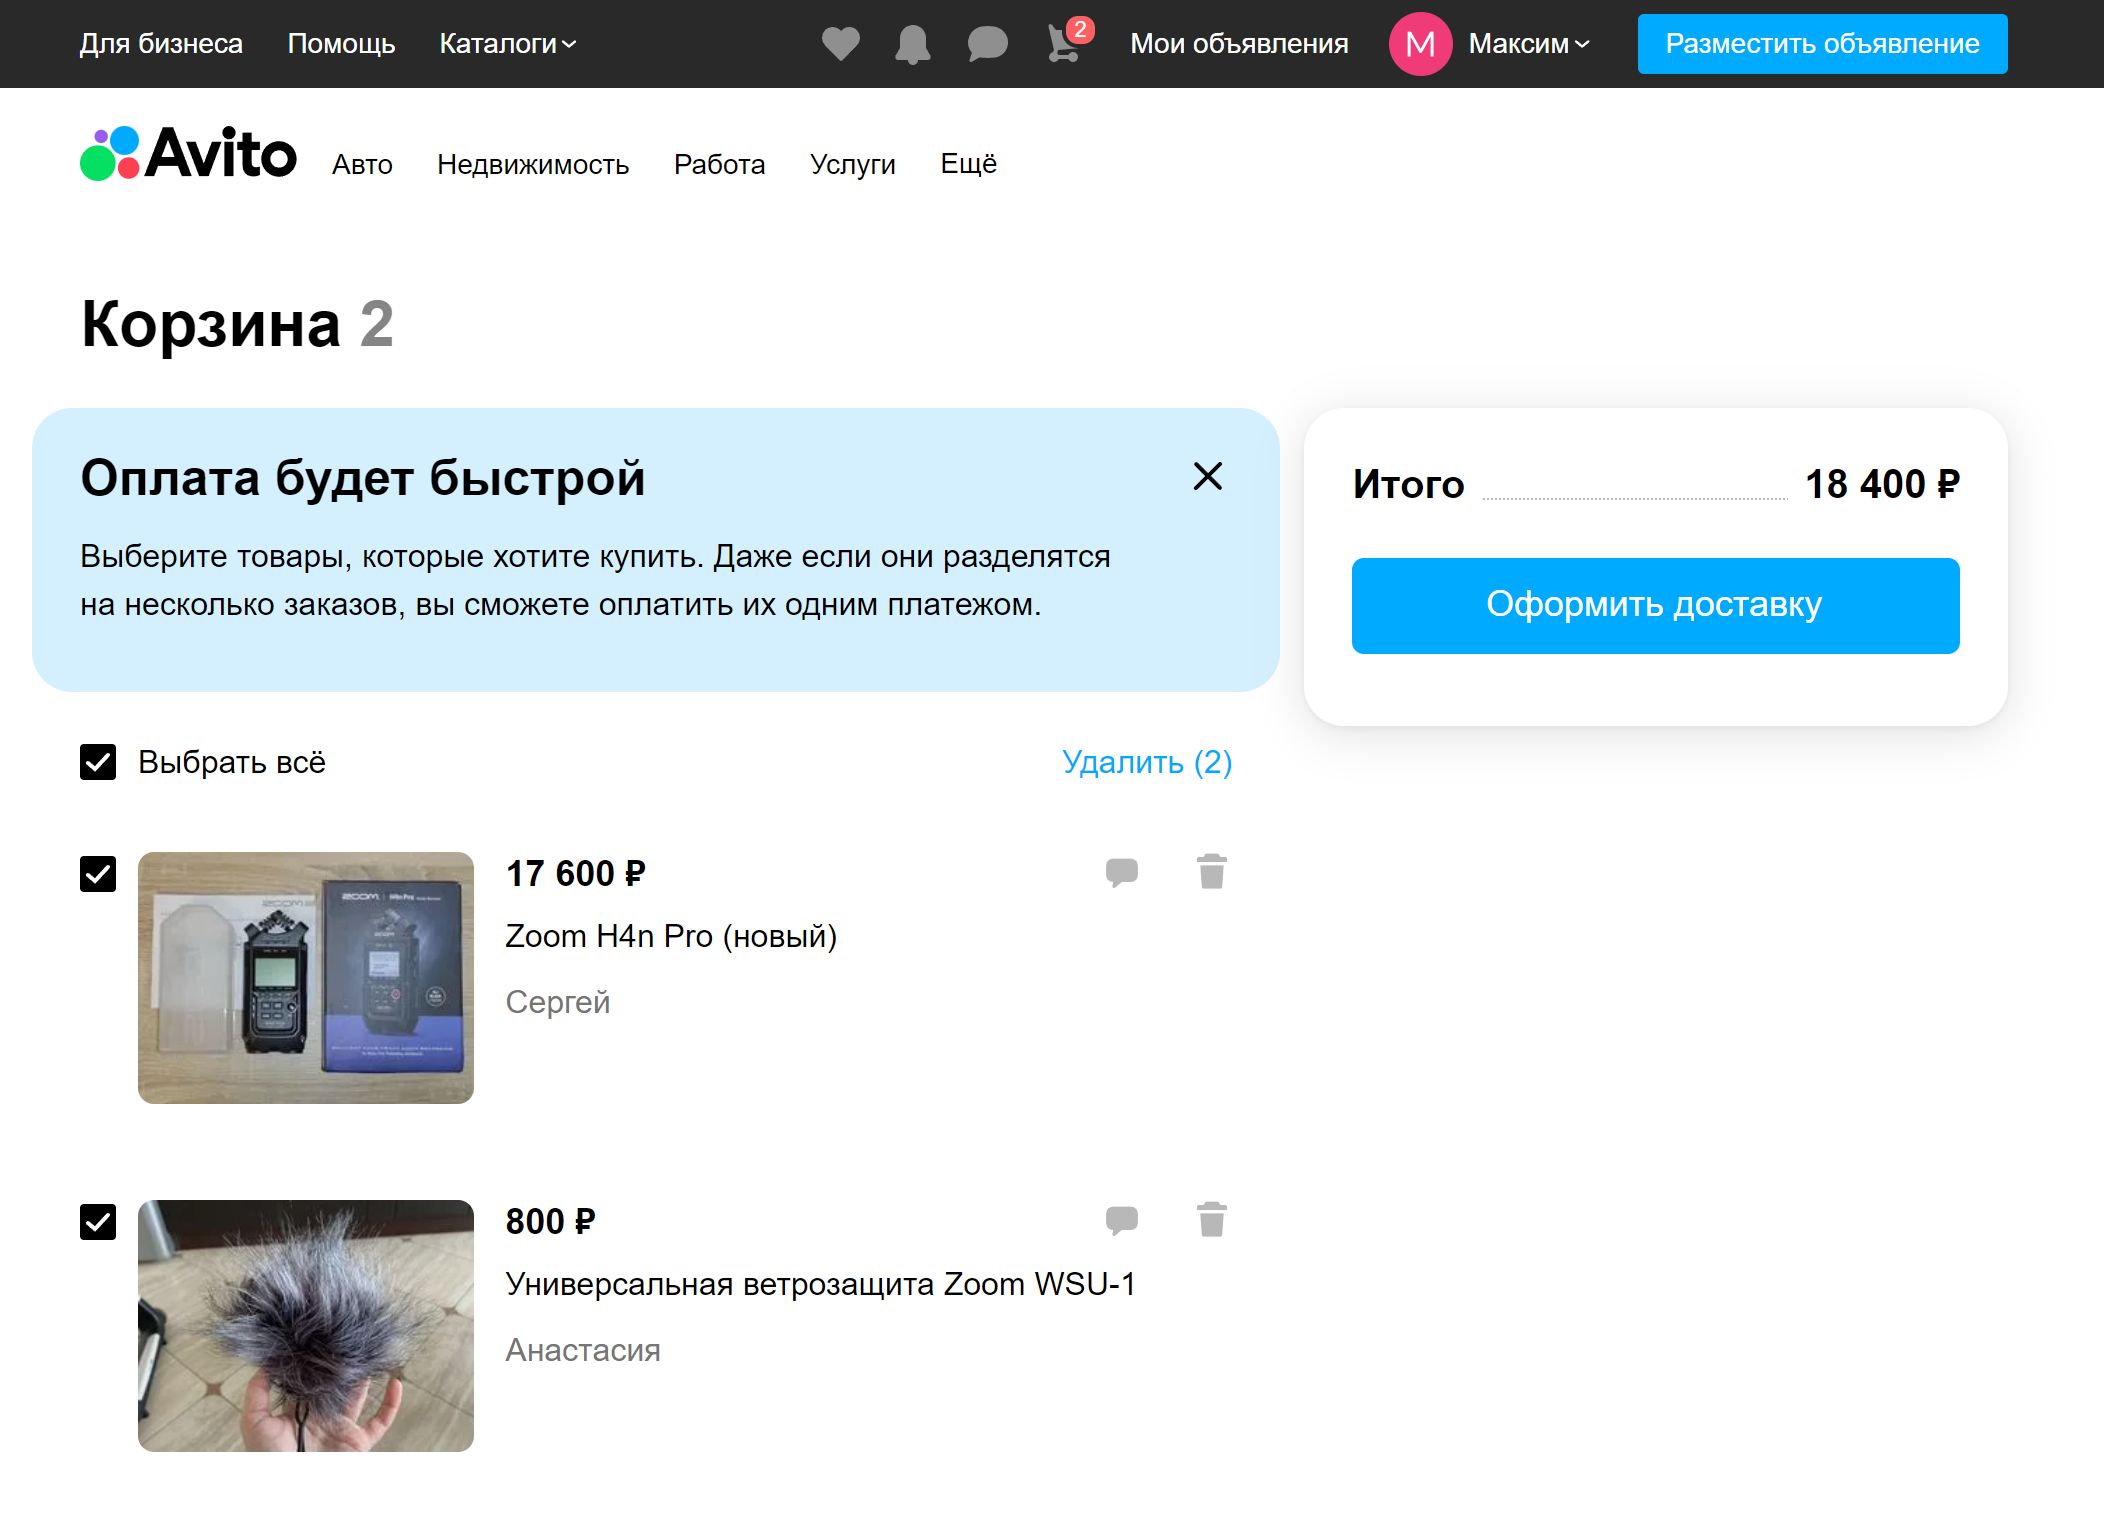Uncheck the Zoom WSU-1 item checkbox
Screen dimensions: 2104x1540
98,1222
